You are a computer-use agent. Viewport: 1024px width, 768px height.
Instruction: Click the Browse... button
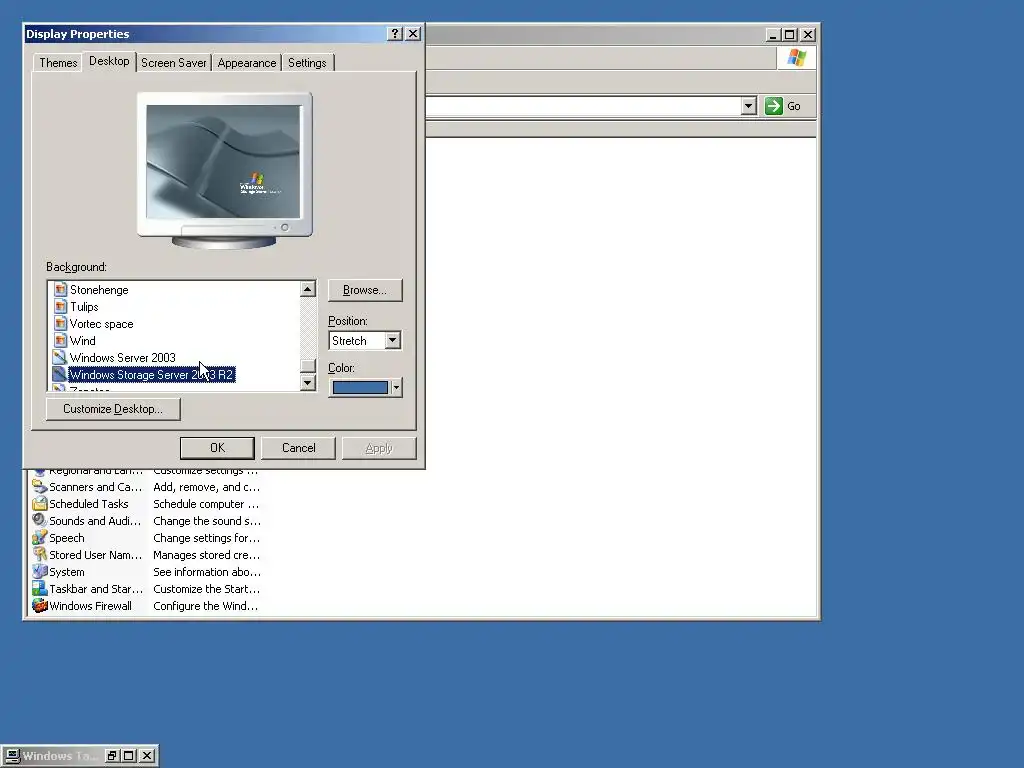click(364, 290)
